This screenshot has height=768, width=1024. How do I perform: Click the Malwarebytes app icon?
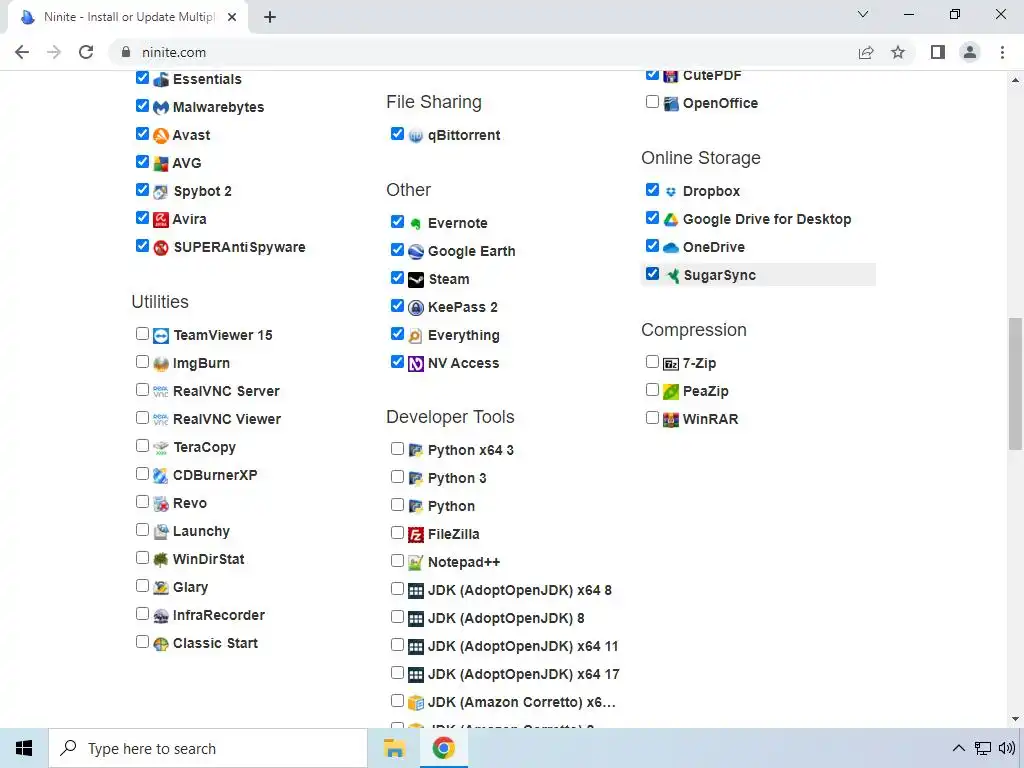(161, 107)
